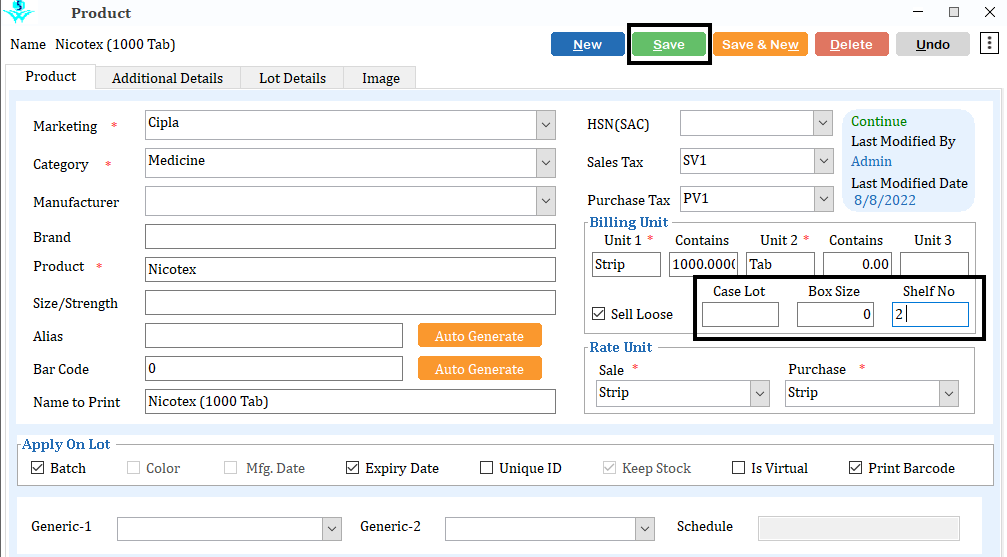Click the green Continue status text

pos(879,121)
